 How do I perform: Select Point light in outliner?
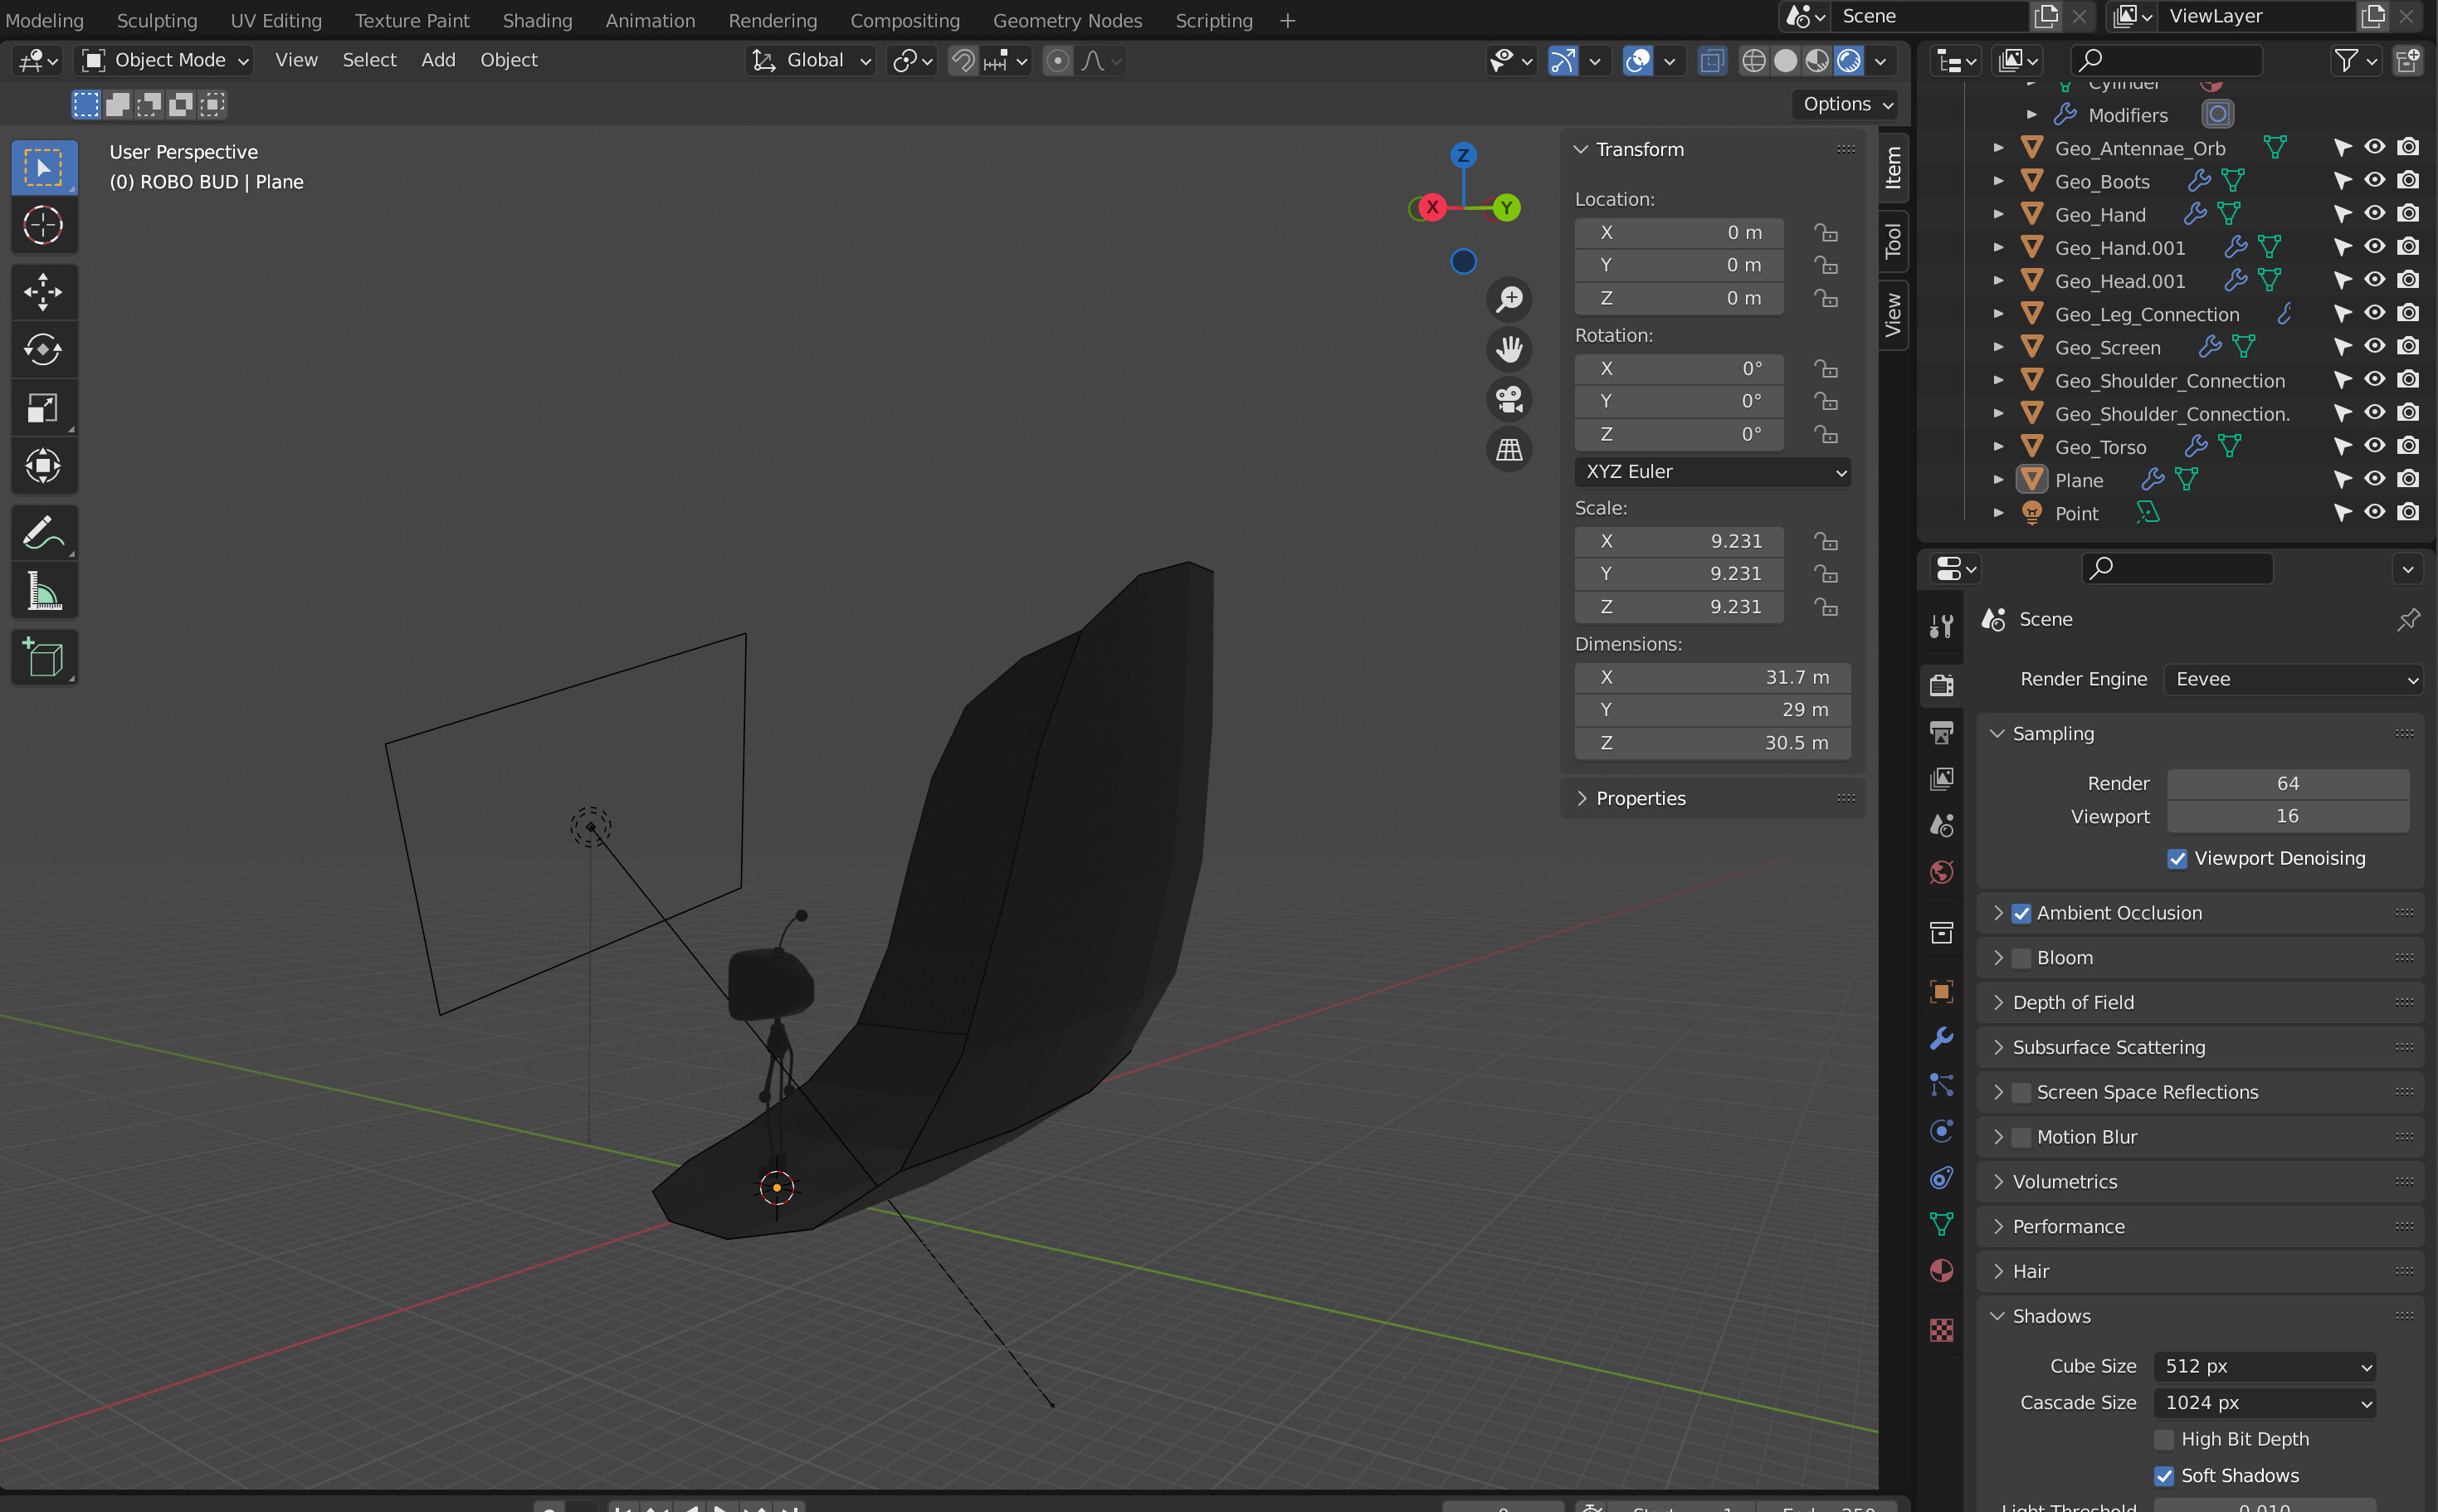tap(2076, 513)
